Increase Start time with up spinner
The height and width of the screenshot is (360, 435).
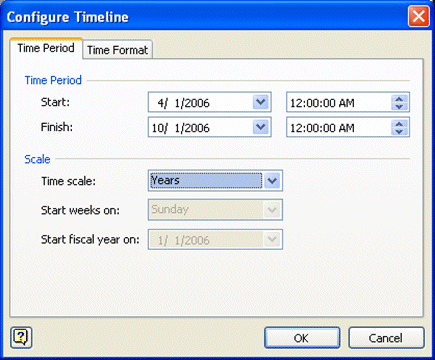[x=399, y=99]
